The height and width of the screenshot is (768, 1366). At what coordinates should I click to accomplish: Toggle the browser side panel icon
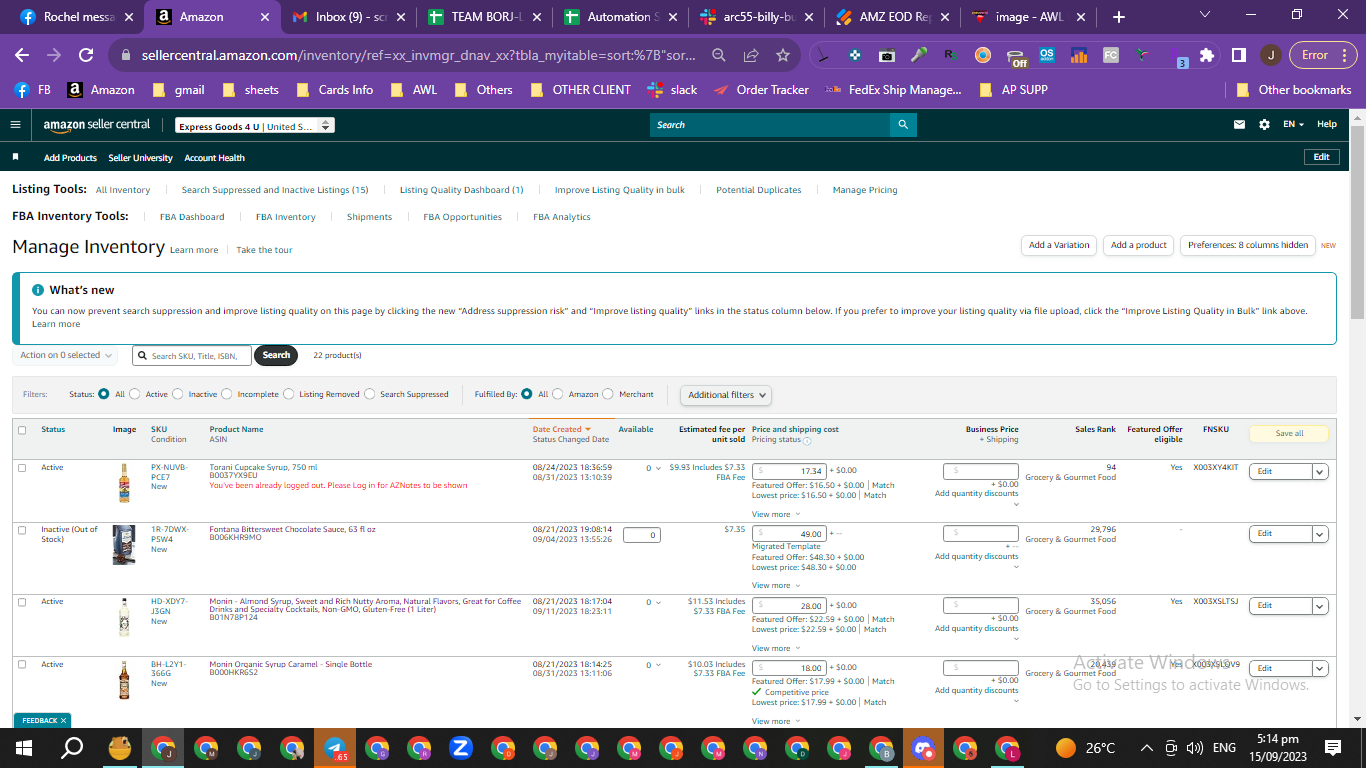[x=1238, y=55]
